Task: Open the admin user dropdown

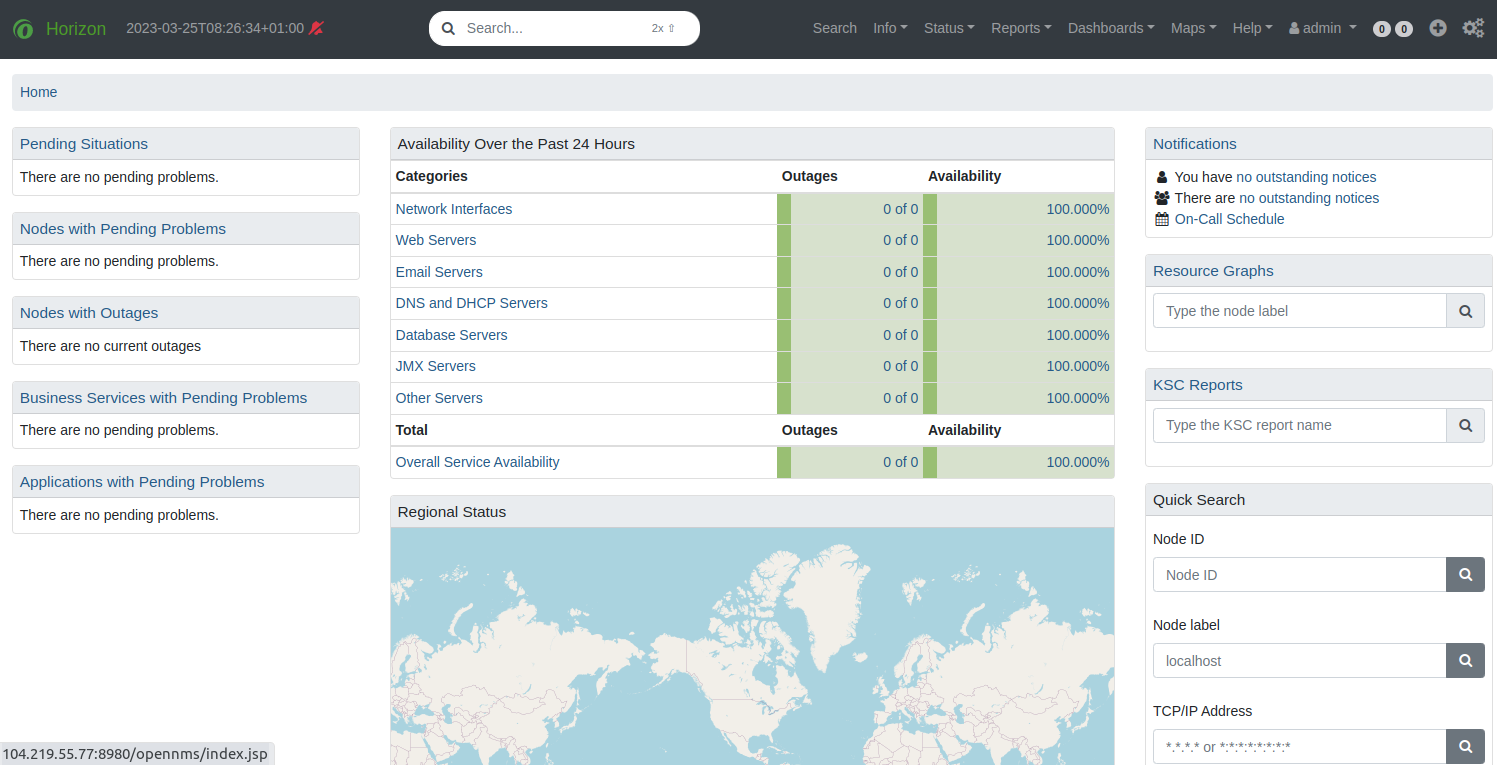Action: pyautogui.click(x=1322, y=28)
